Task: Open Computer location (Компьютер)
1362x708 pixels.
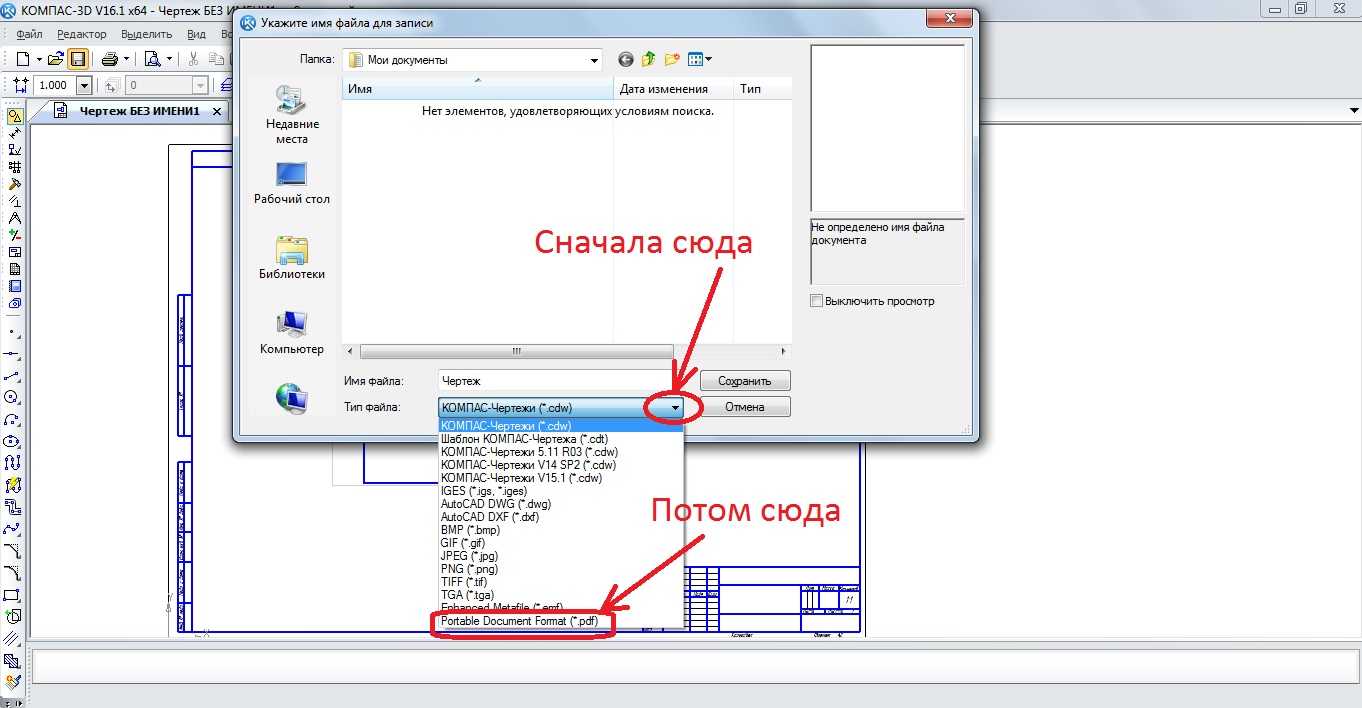Action: 292,332
